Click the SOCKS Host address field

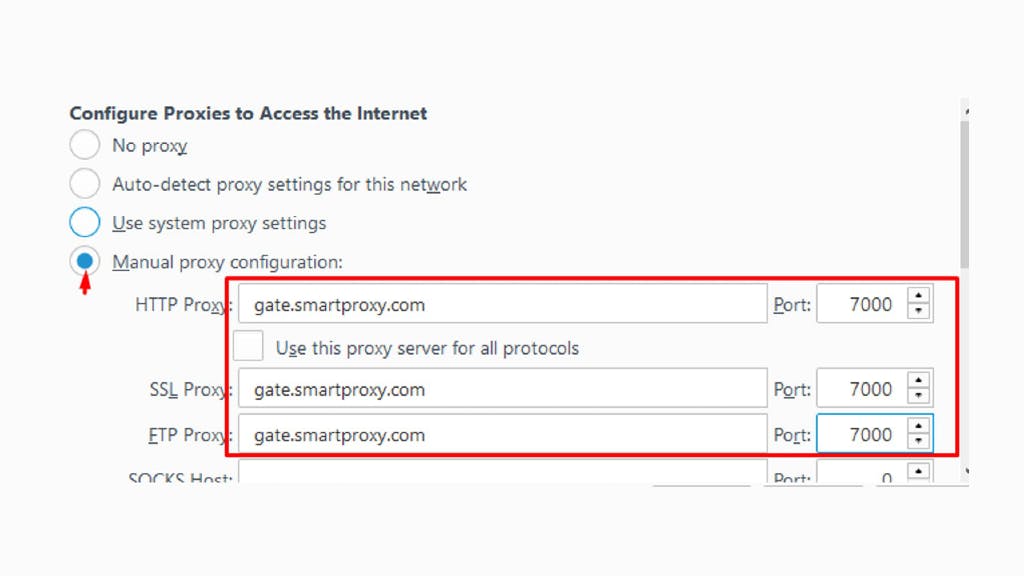click(502, 472)
